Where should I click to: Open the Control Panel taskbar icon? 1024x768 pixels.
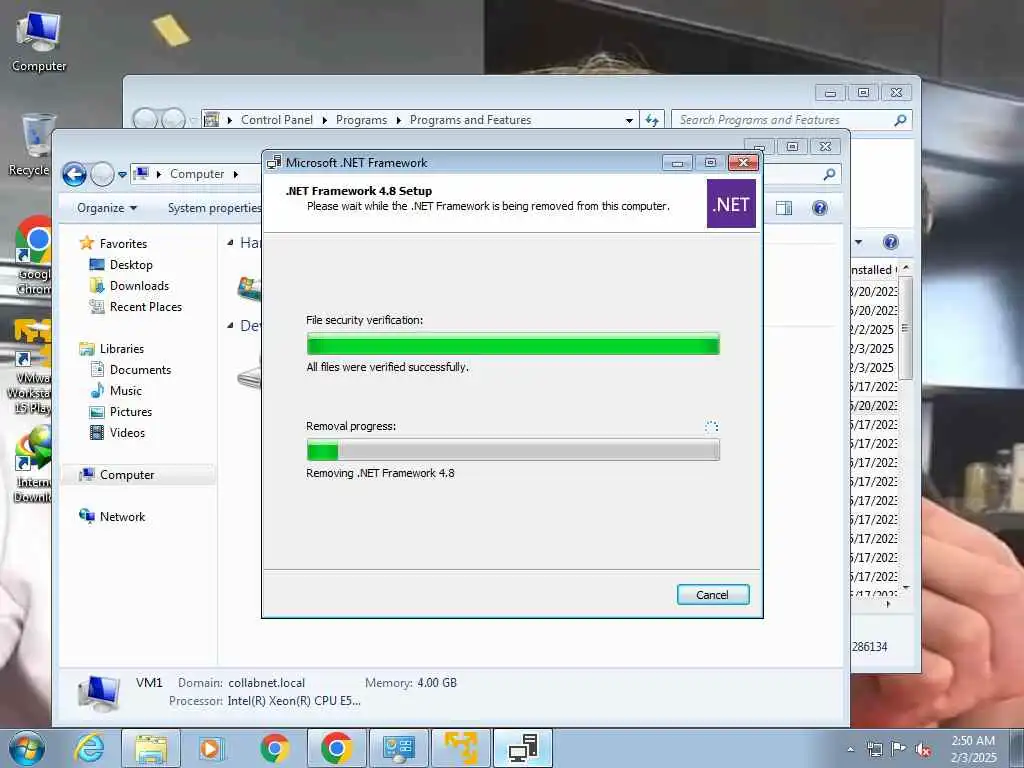(398, 748)
